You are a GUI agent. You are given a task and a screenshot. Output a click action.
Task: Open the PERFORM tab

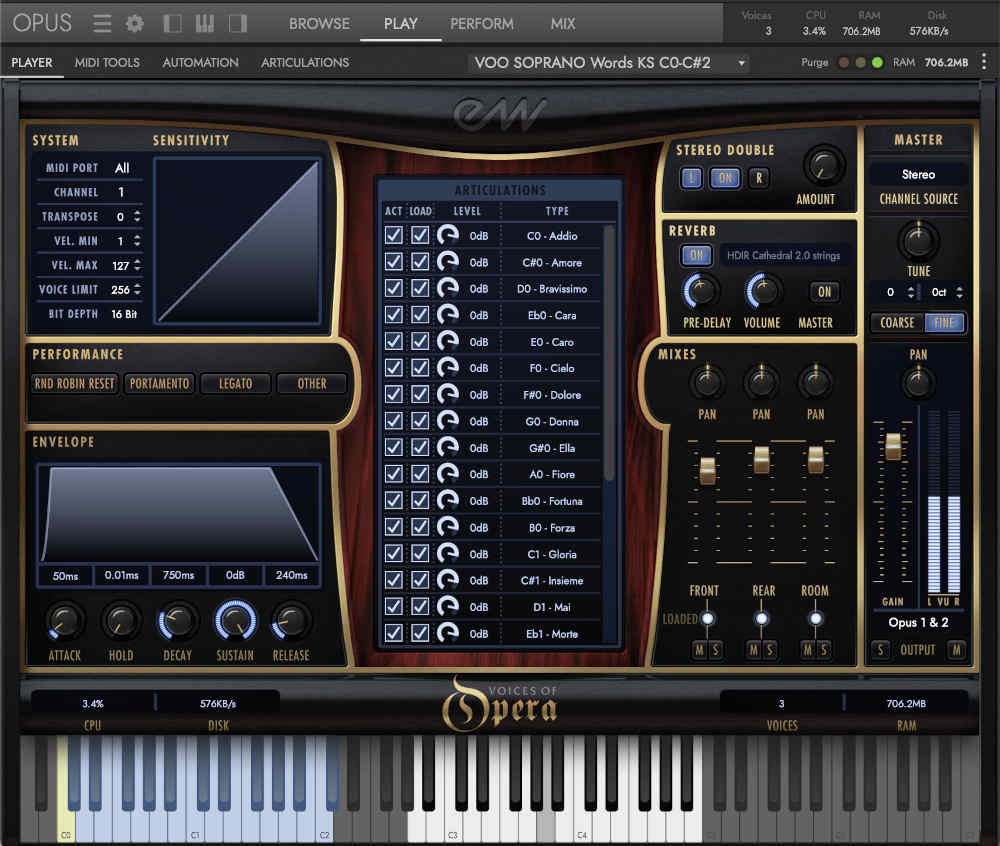pyautogui.click(x=481, y=23)
